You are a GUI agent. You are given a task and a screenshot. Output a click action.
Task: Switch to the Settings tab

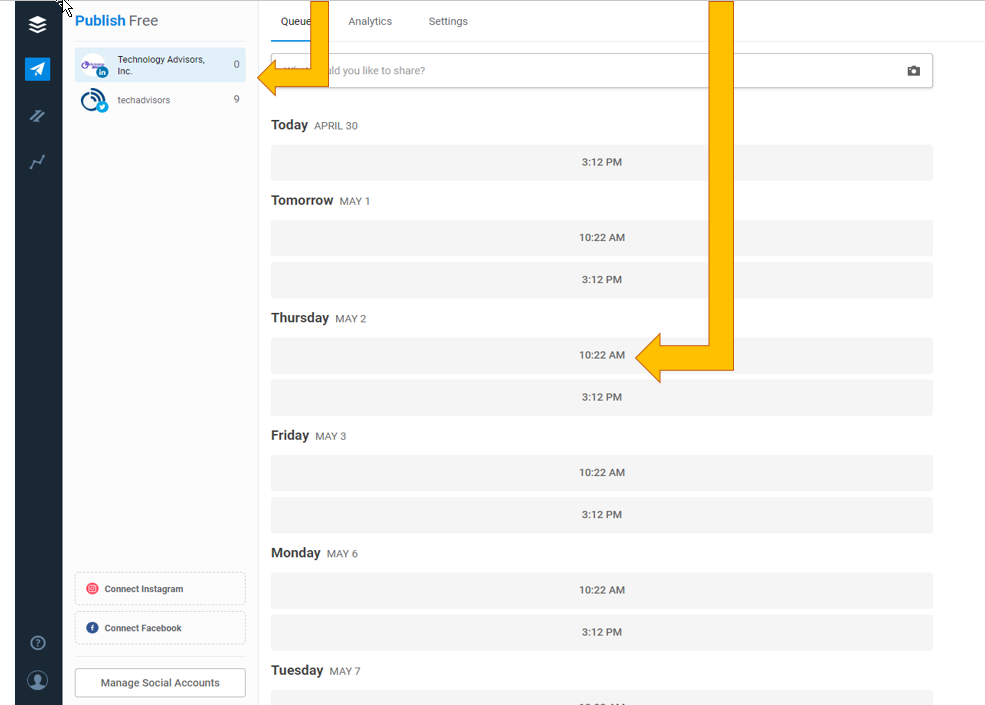[x=448, y=21]
